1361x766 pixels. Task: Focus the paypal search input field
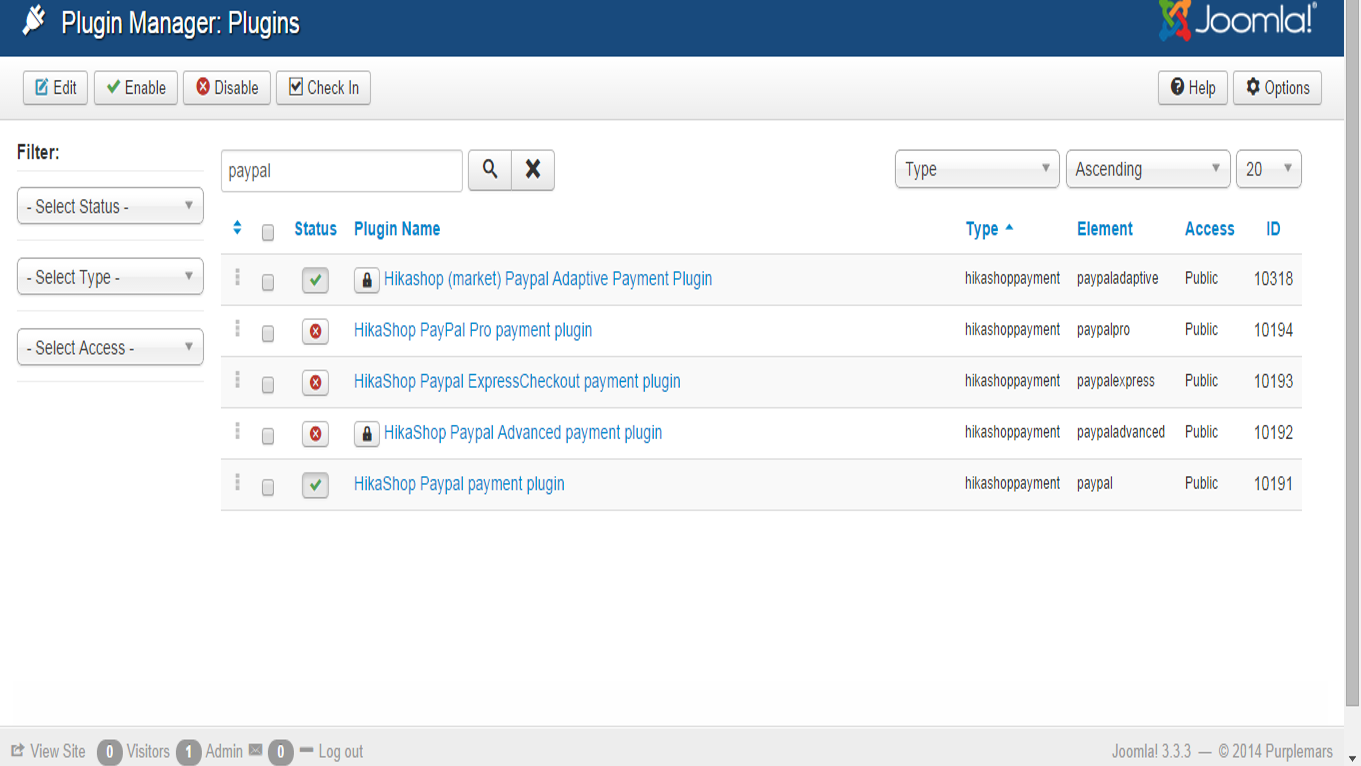pos(341,171)
